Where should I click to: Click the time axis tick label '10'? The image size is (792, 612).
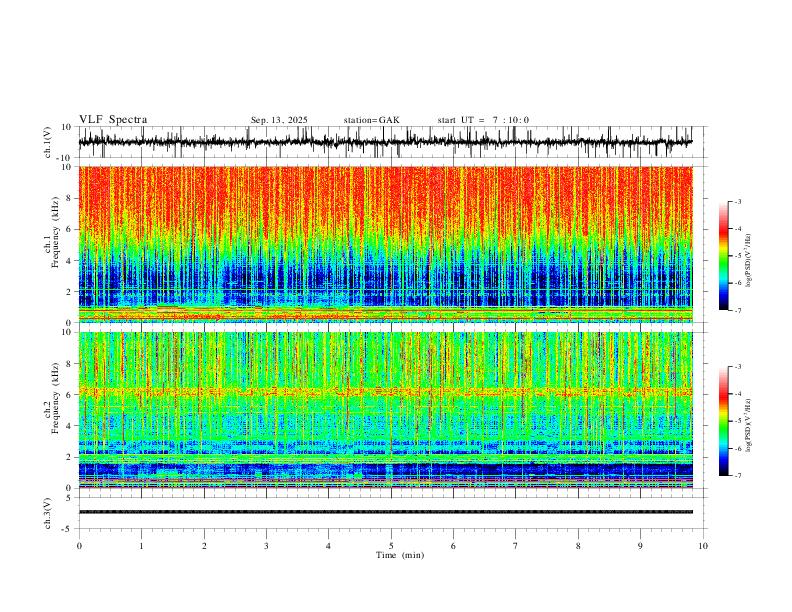(703, 546)
